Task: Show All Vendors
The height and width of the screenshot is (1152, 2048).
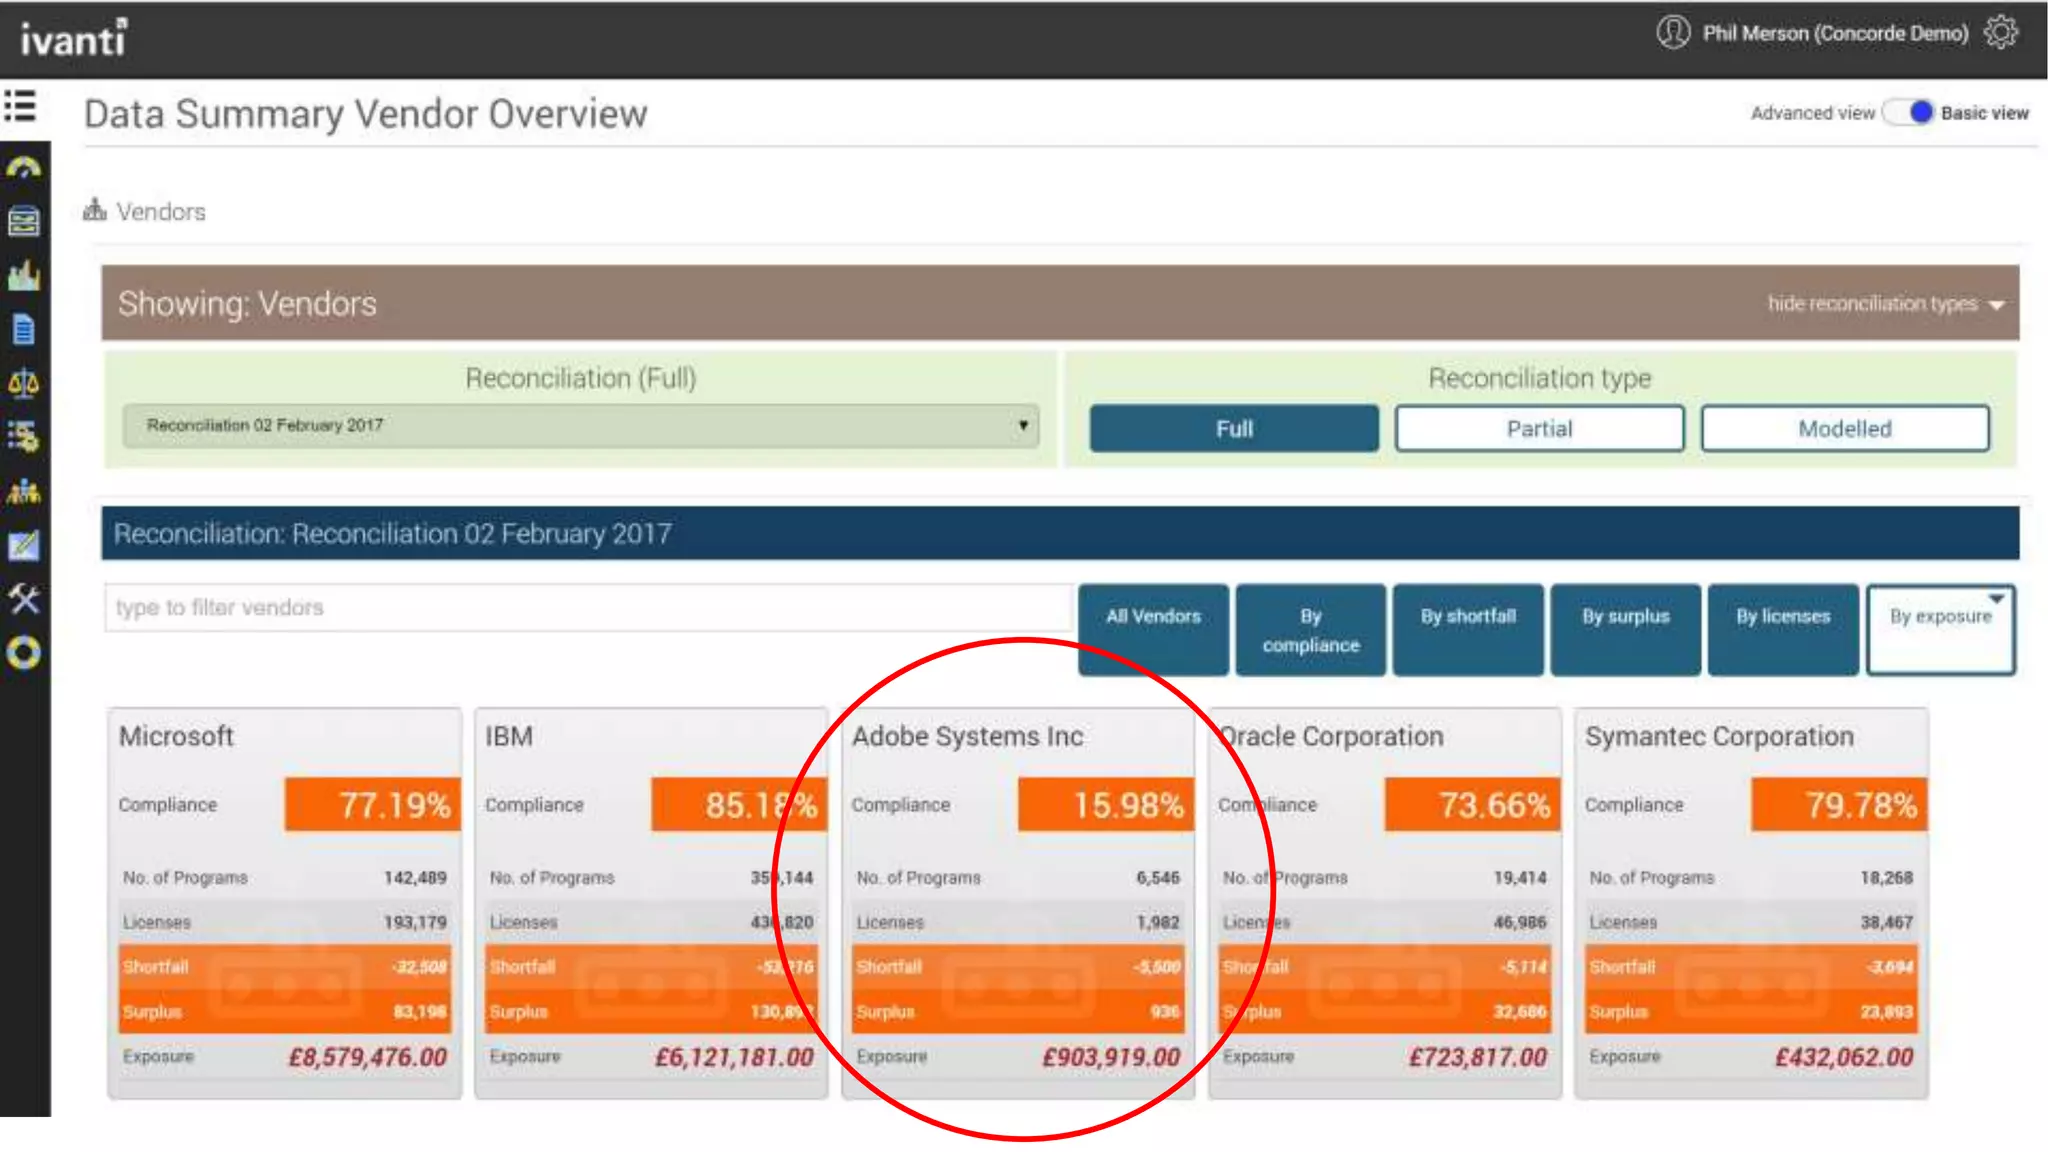Action: pos(1153,630)
